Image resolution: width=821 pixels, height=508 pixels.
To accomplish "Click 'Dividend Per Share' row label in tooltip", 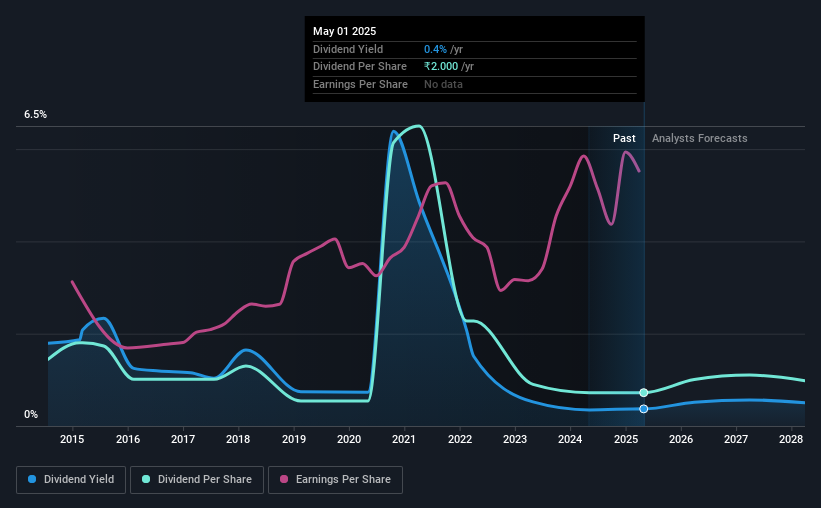I will 360,67.
